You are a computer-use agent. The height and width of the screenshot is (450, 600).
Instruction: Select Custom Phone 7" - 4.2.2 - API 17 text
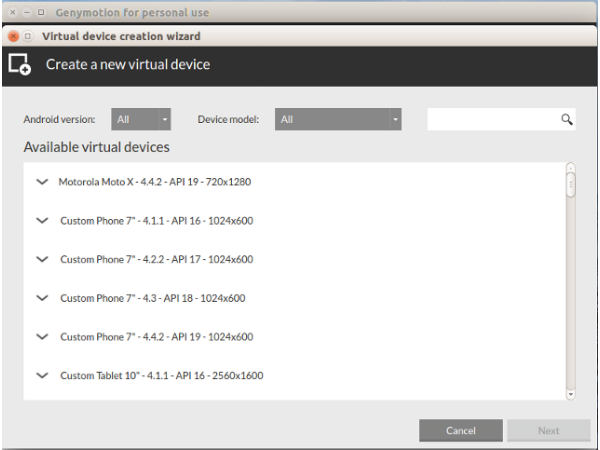pos(157,259)
